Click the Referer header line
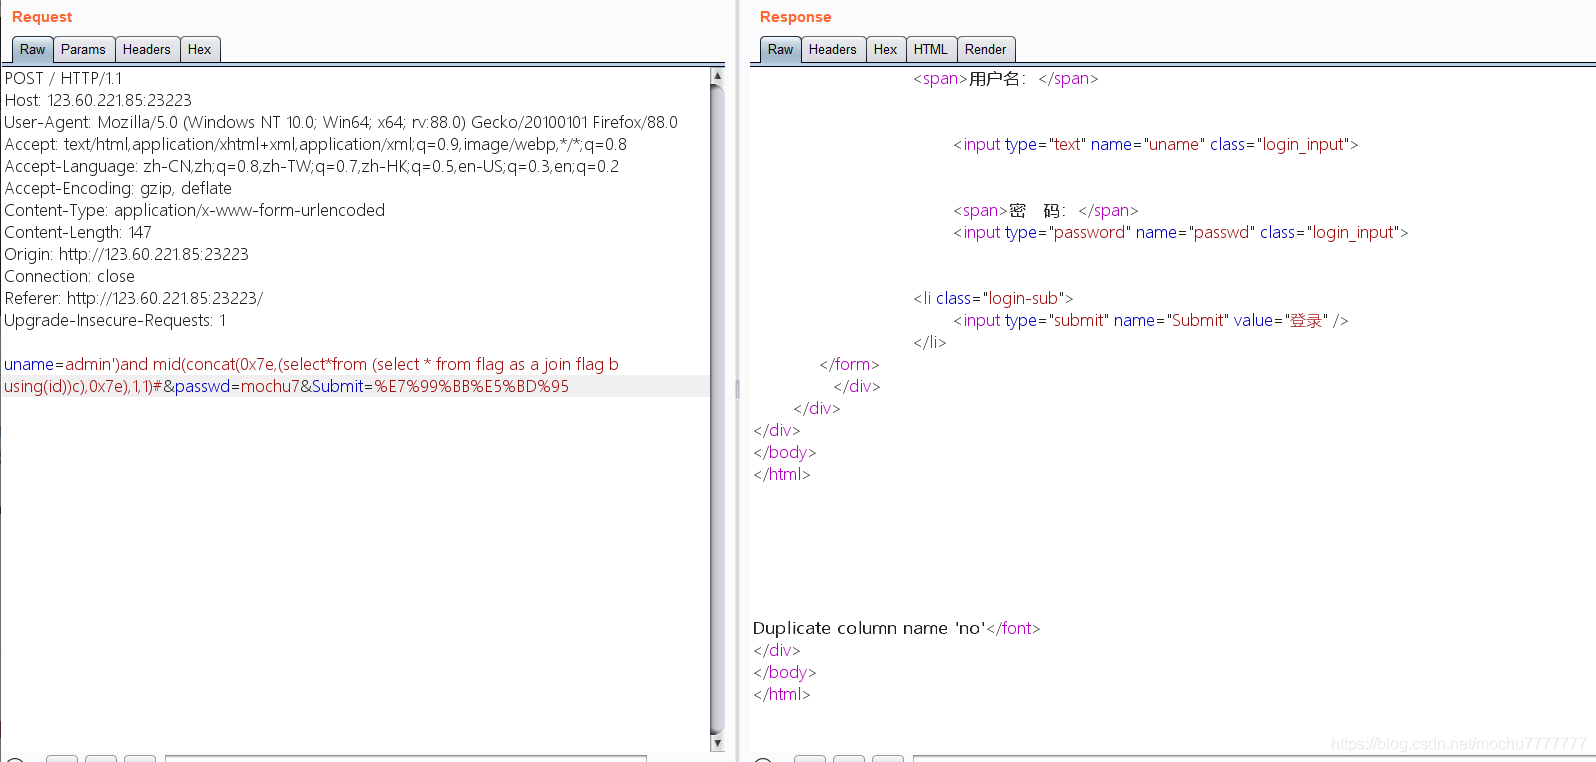1596x762 pixels. pos(134,298)
